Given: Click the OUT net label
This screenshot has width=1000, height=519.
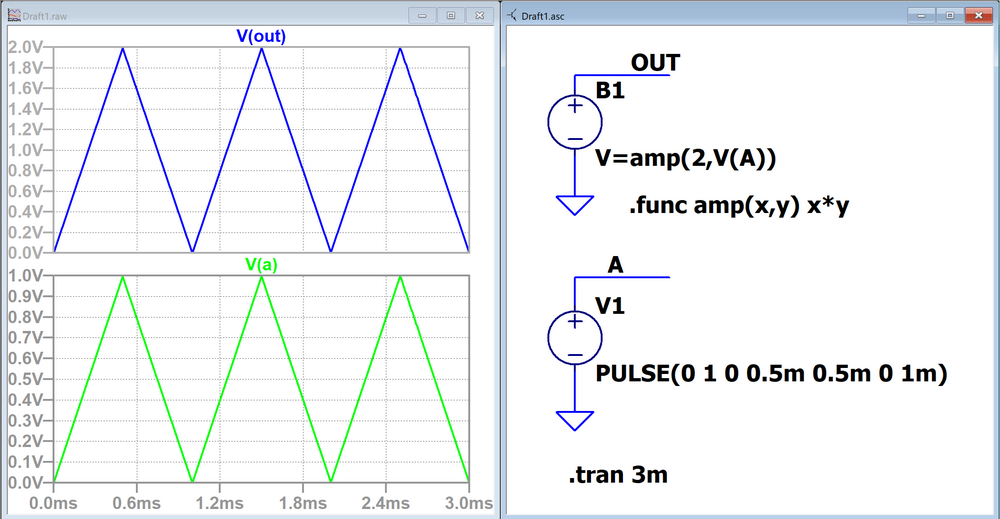Looking at the screenshot, I should coord(655,64).
